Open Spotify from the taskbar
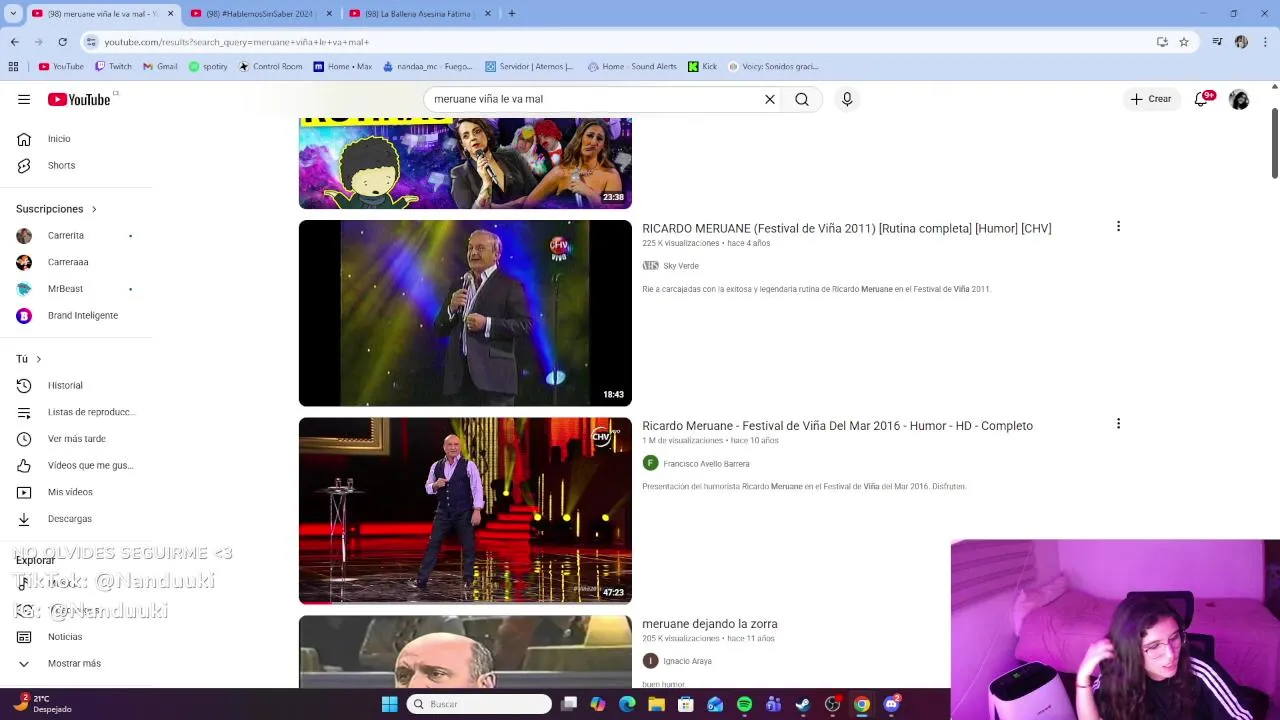Viewport: 1280px width, 720px height. [744, 704]
